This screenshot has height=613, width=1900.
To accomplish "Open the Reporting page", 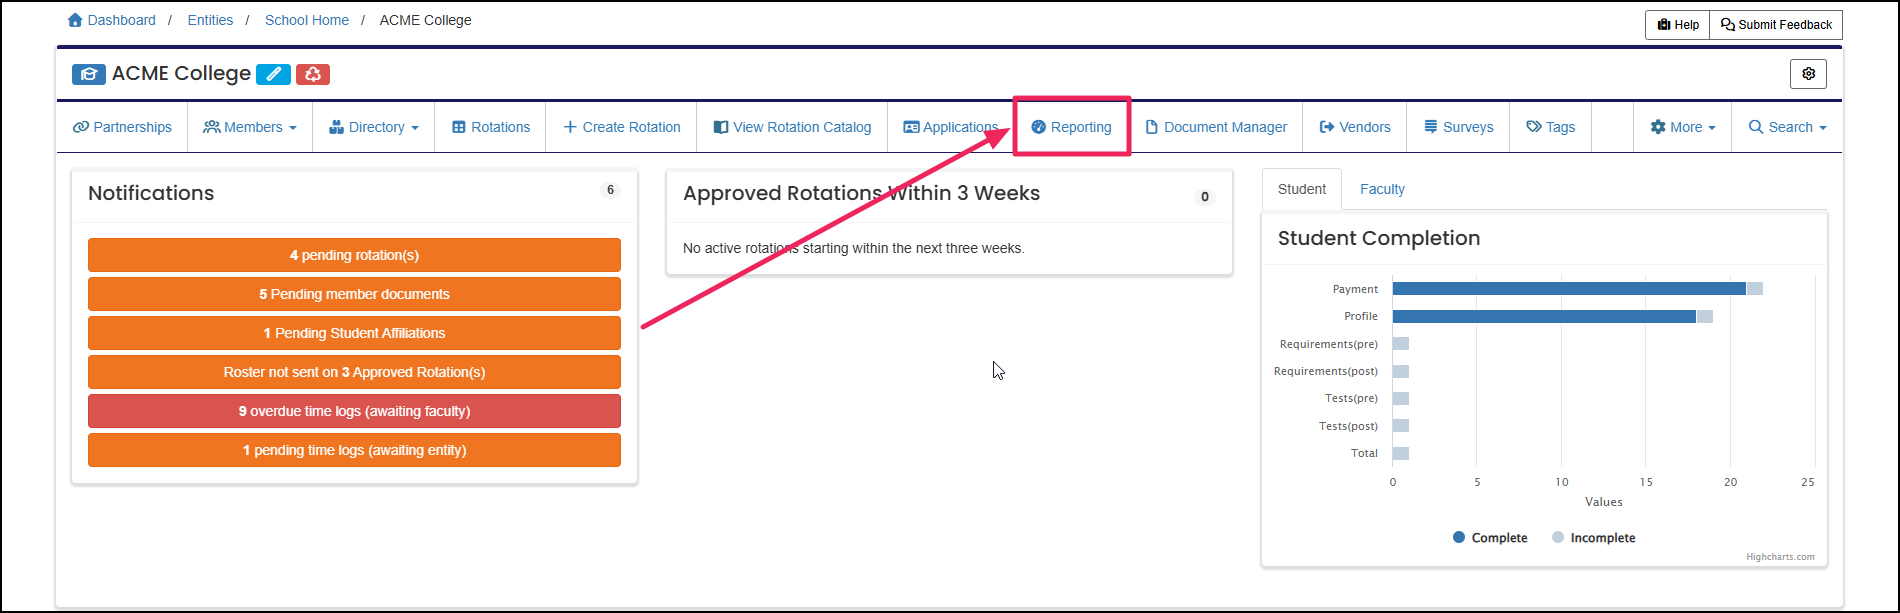I will click(x=1071, y=127).
